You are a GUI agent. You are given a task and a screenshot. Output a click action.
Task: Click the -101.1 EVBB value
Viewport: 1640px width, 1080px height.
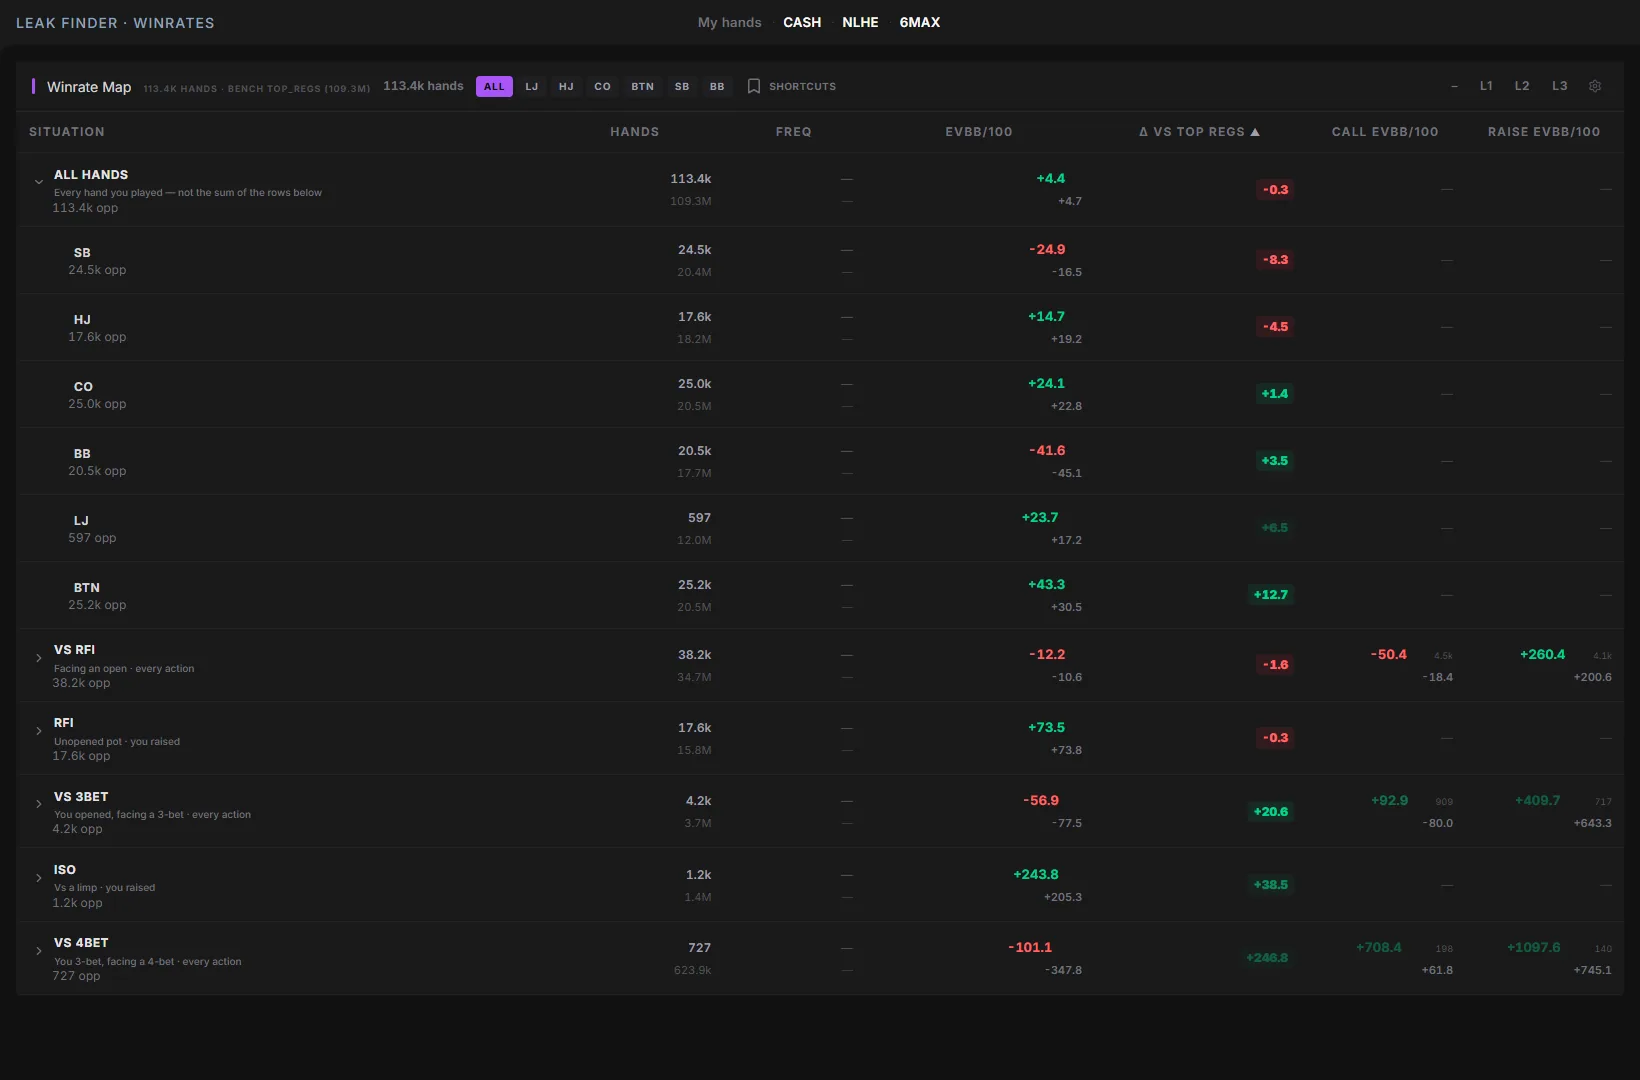pos(1030,948)
